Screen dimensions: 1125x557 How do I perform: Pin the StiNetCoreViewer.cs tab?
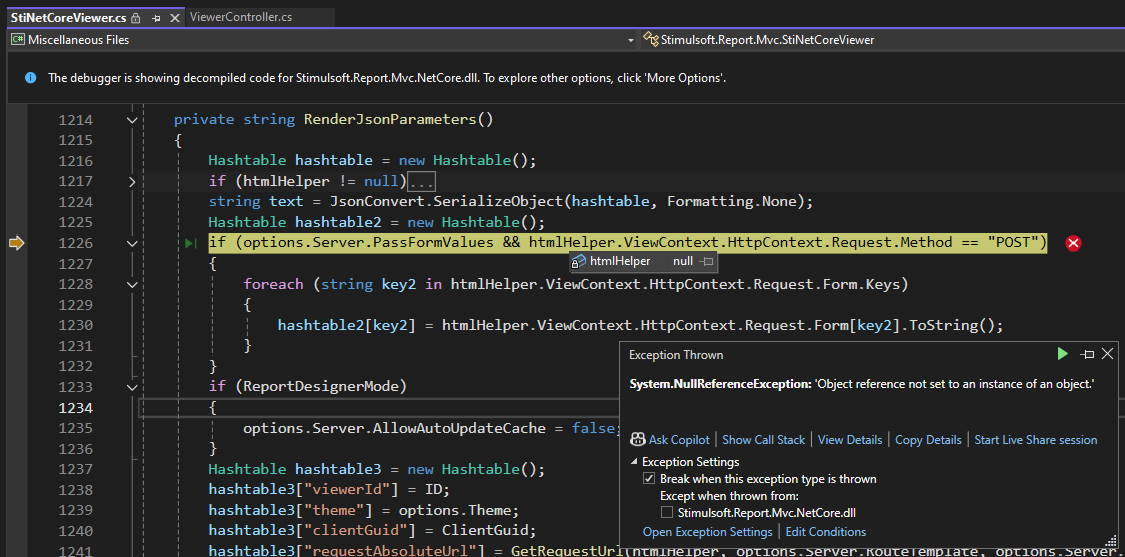tap(156, 18)
